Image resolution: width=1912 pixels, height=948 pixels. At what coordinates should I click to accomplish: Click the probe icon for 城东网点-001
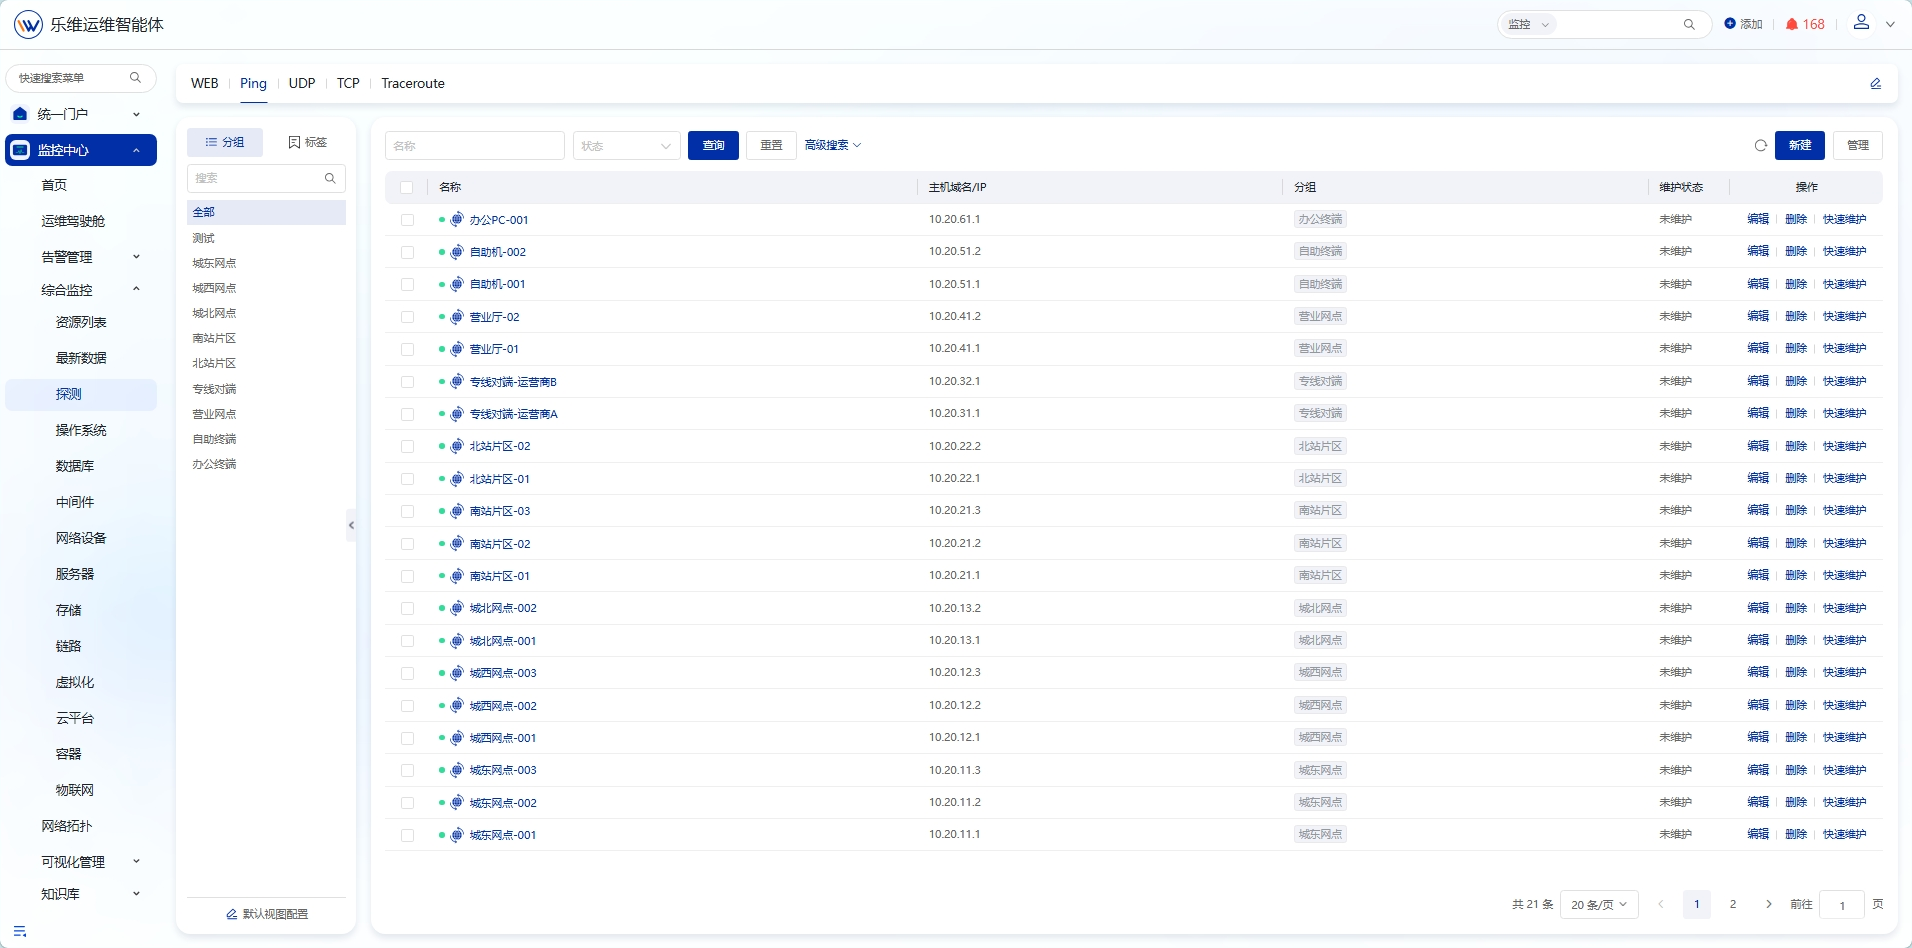pyautogui.click(x=457, y=835)
